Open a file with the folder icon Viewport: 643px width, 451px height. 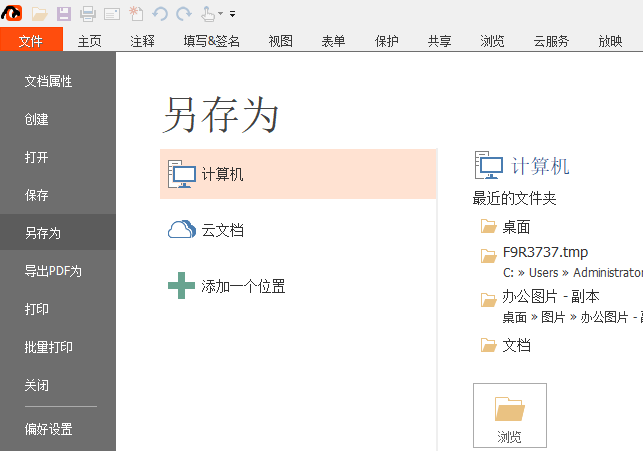[40, 14]
